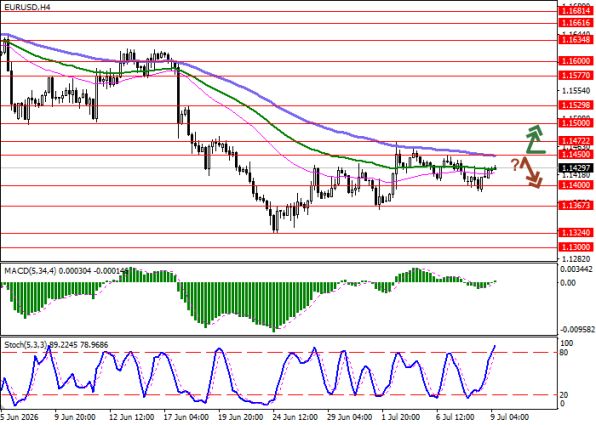Click the 1.15000 price level label
The height and width of the screenshot is (425, 596).
point(576,123)
